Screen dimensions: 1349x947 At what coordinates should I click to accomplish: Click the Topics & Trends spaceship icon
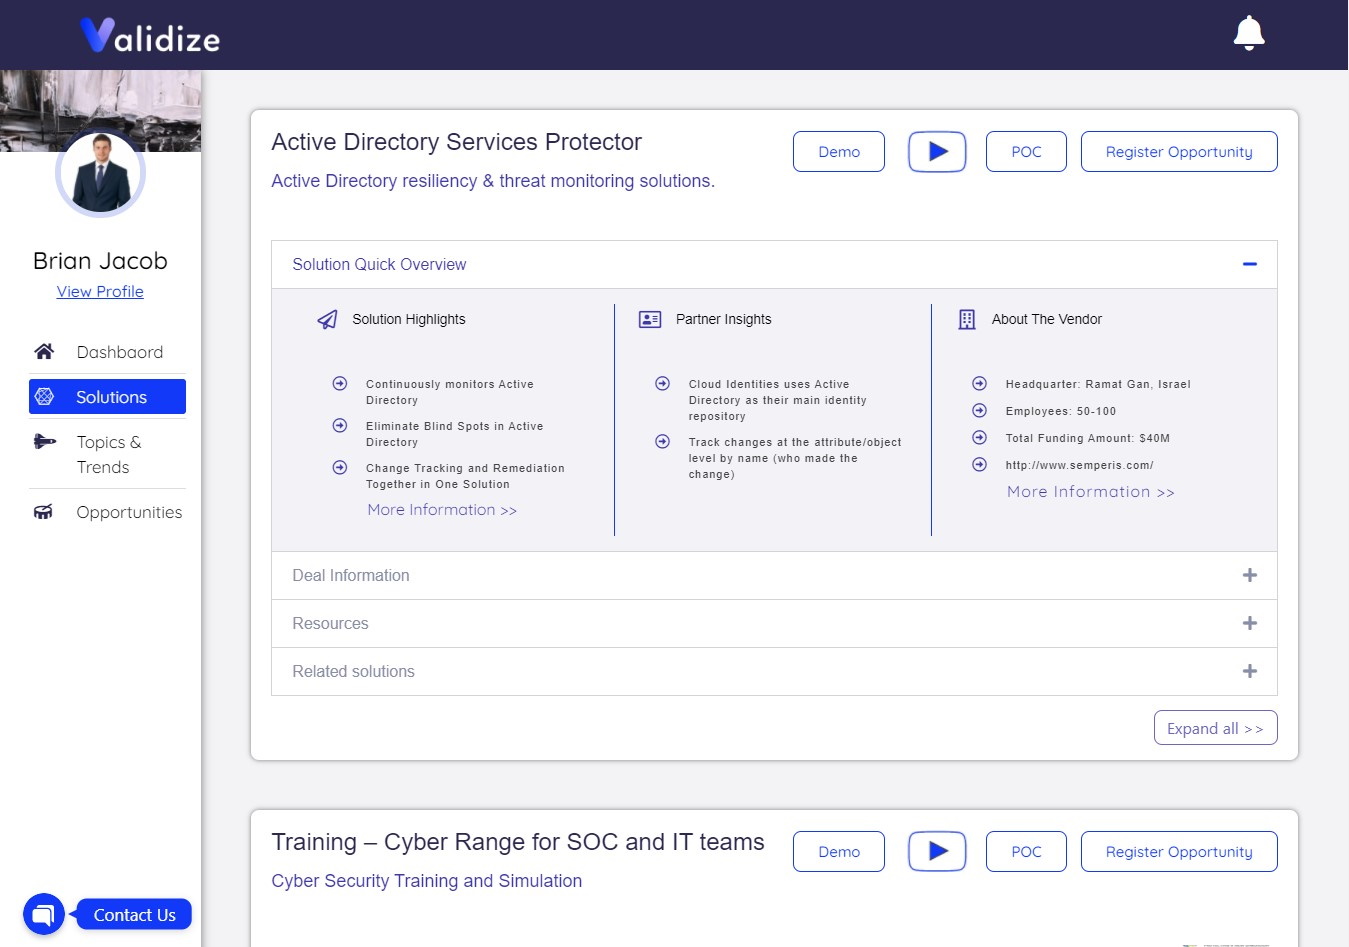(x=44, y=441)
